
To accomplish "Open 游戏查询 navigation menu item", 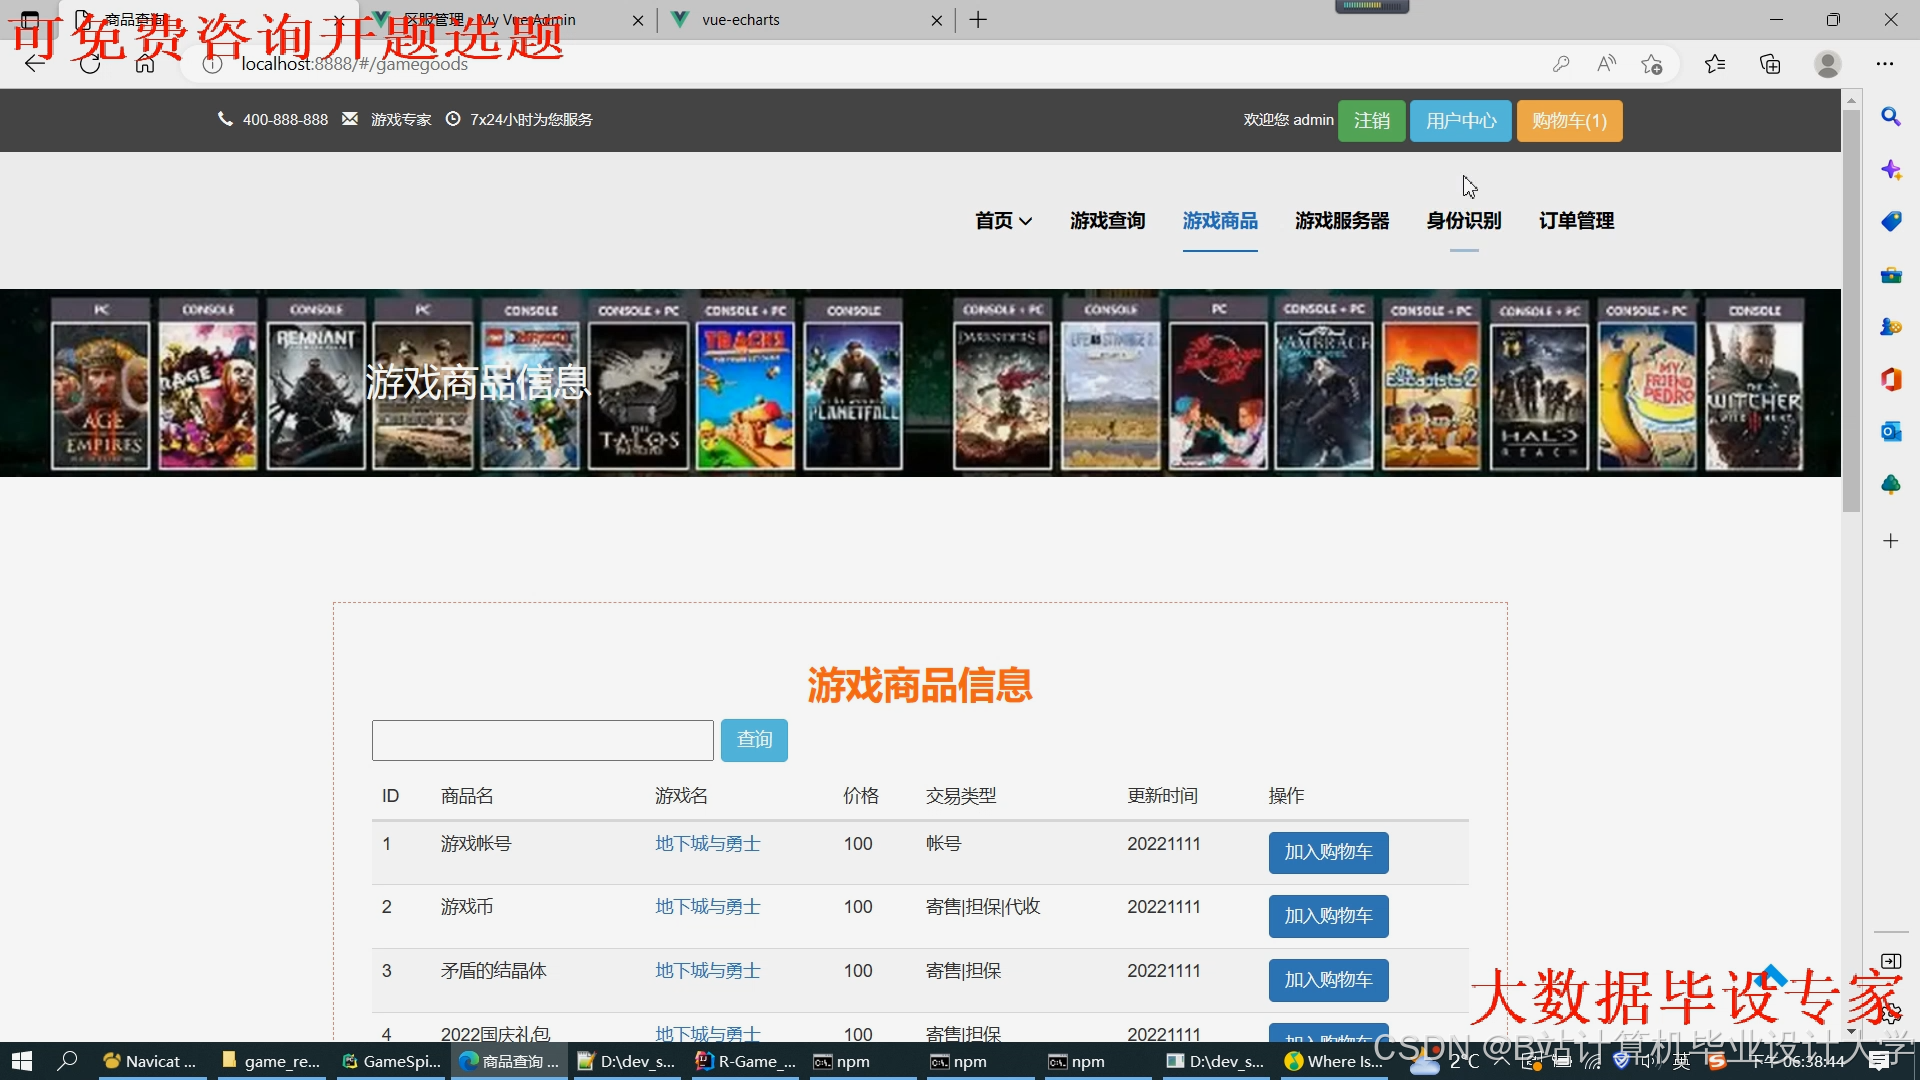I will [x=1107, y=221].
